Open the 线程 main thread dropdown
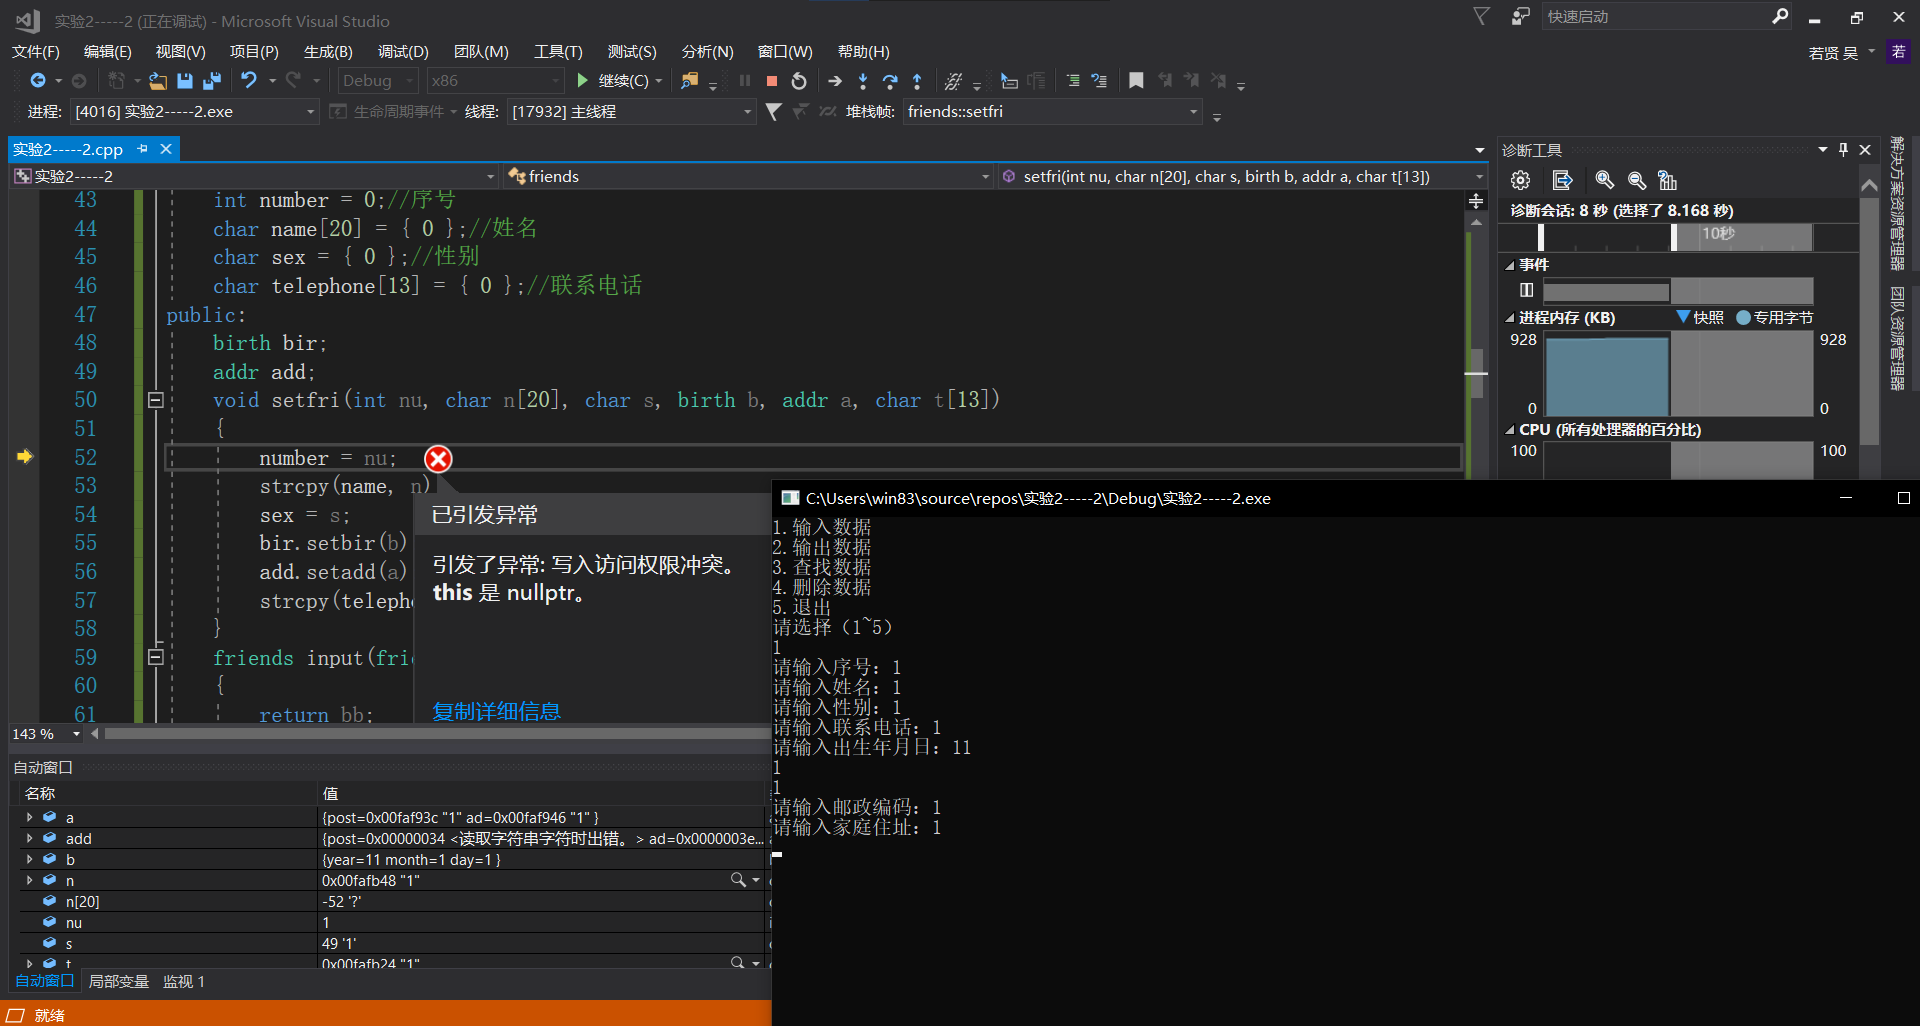 point(747,112)
